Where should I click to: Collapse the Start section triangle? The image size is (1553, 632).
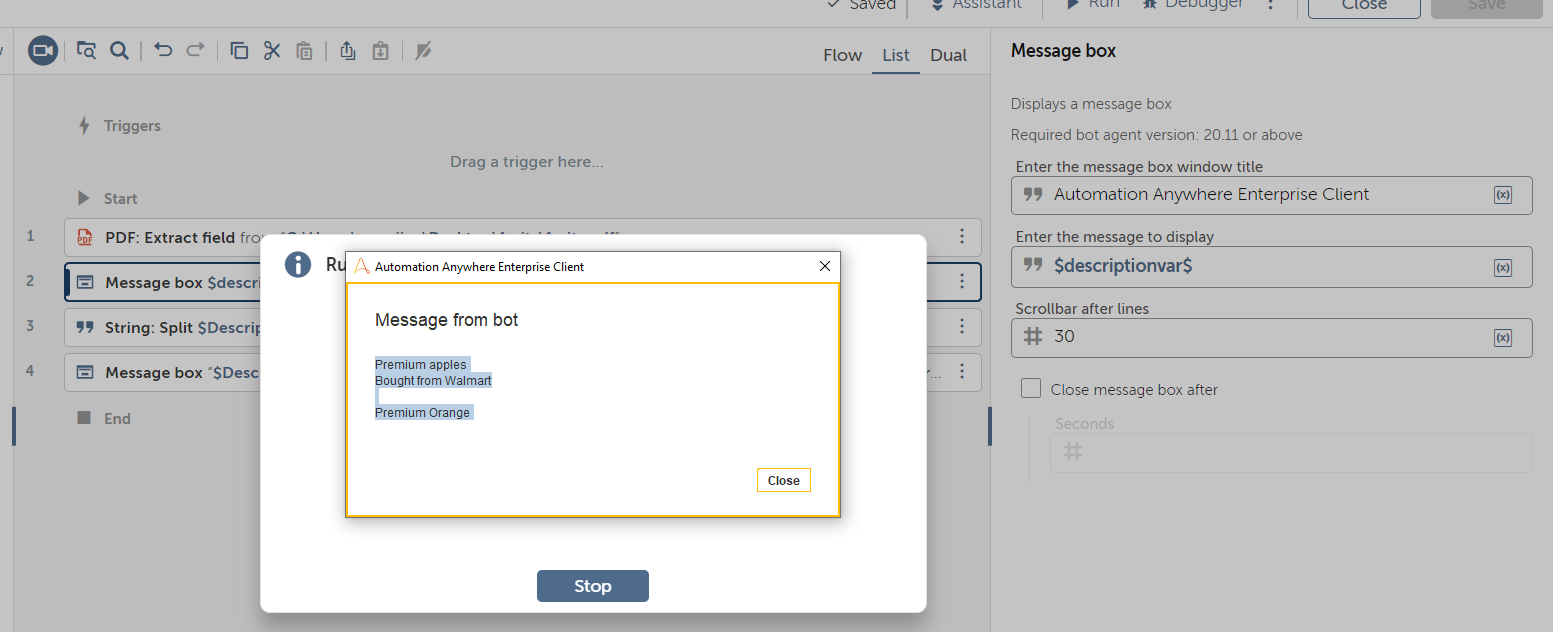(84, 198)
